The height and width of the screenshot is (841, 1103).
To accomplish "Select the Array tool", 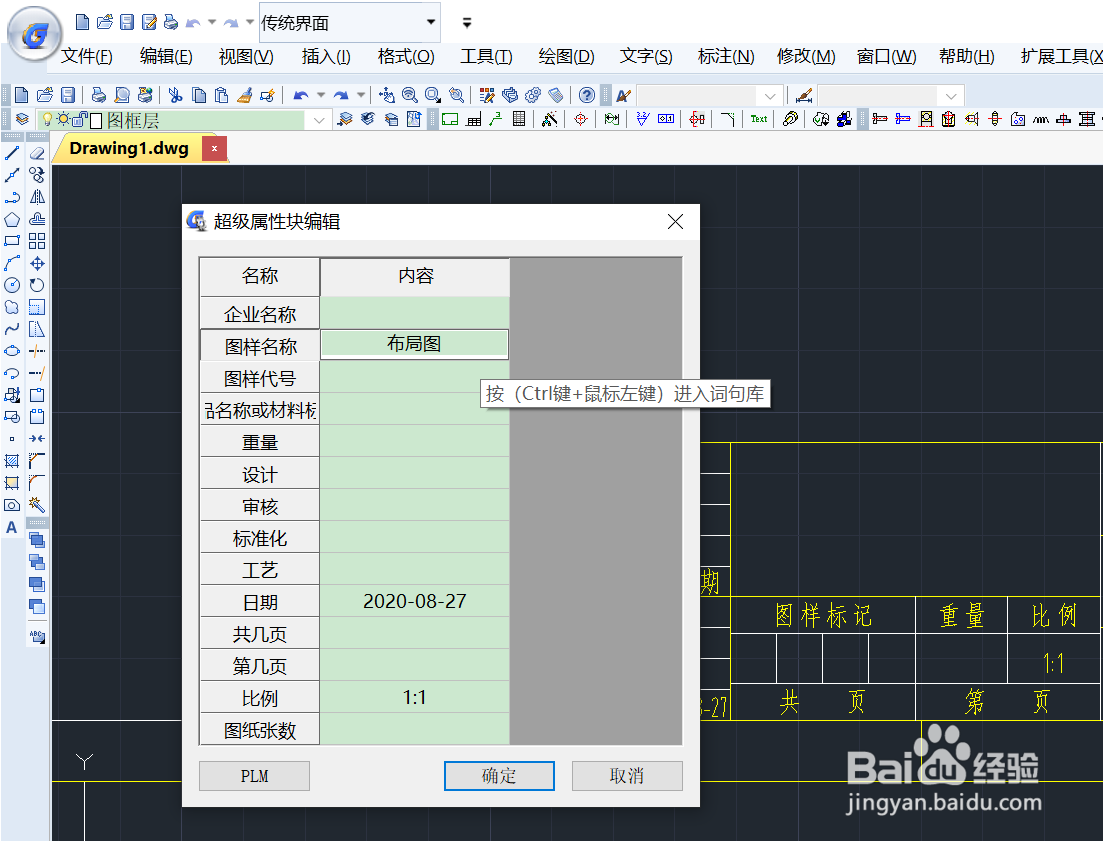I will click(37, 241).
